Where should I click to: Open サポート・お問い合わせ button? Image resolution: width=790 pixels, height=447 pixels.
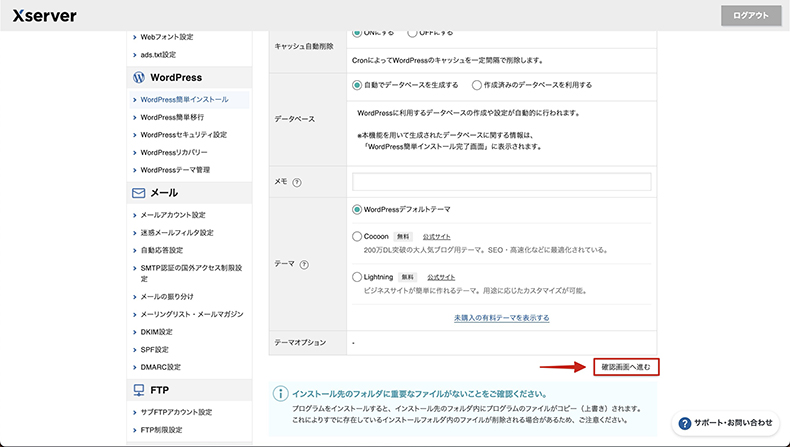click(726, 423)
